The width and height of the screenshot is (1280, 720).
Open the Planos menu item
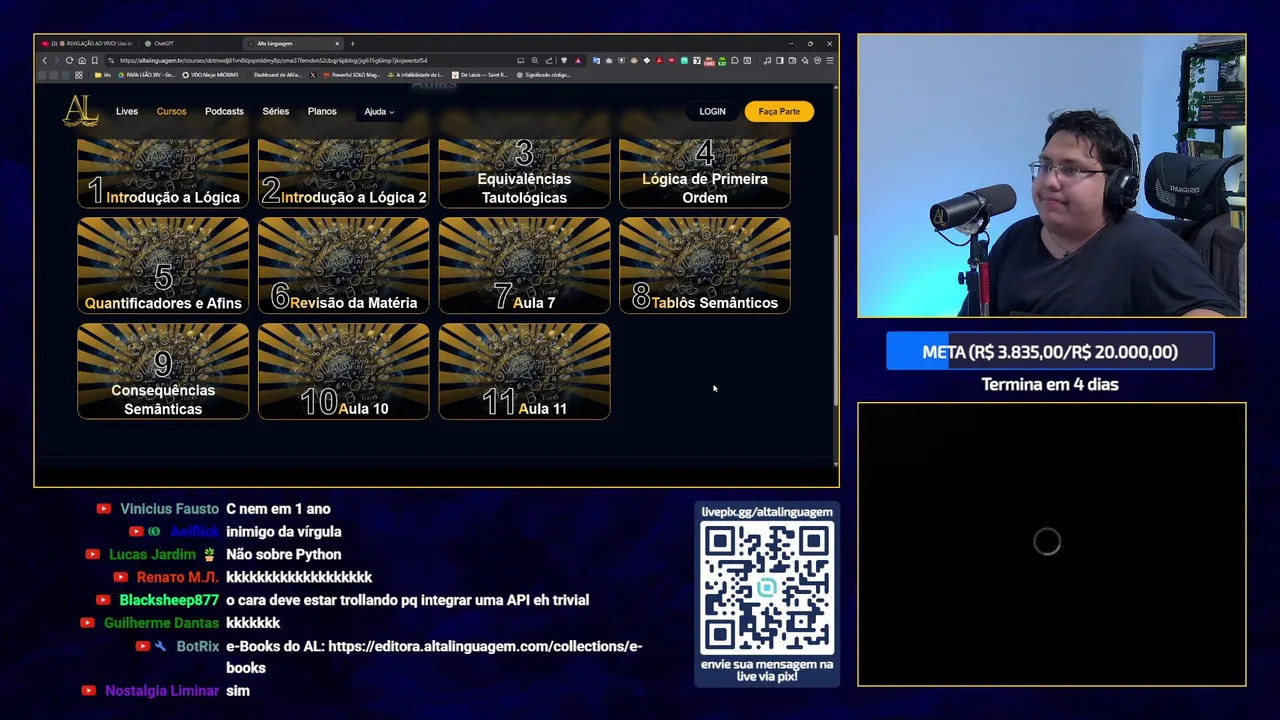coord(322,111)
